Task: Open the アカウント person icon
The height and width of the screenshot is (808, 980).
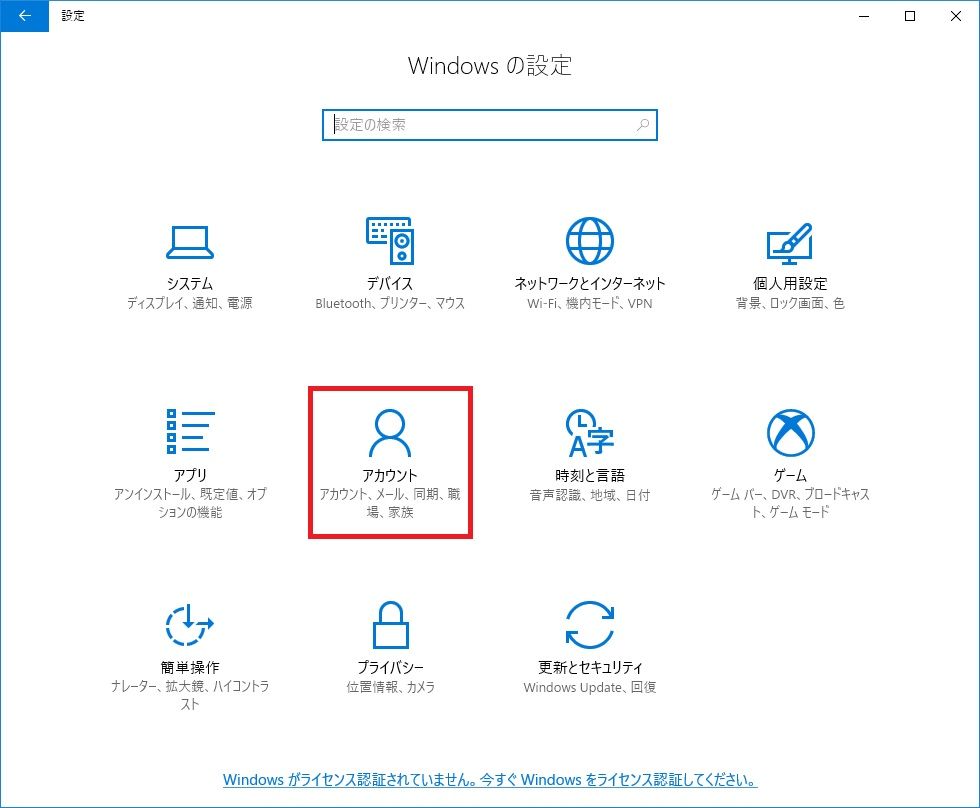Action: (390, 432)
